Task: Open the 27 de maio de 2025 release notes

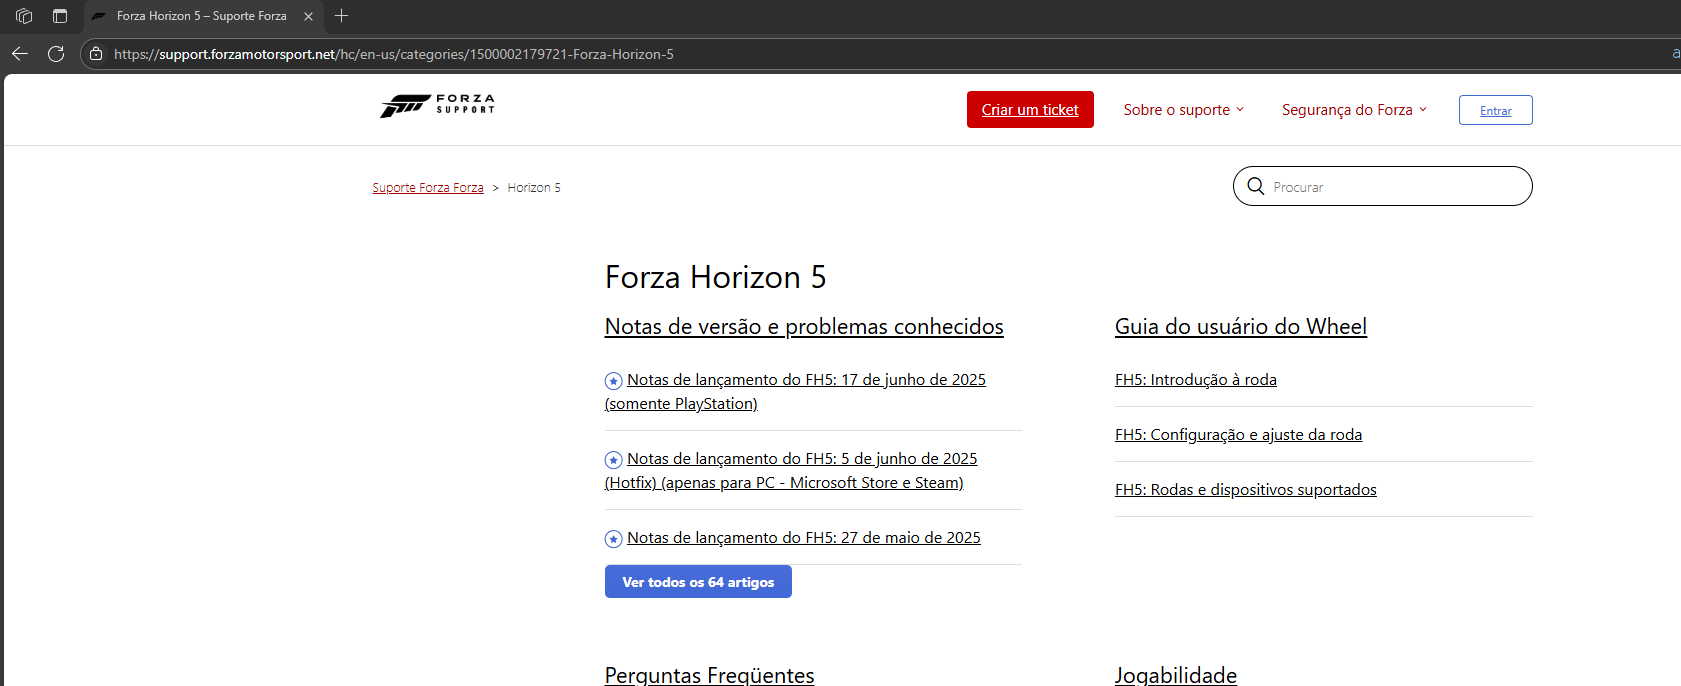Action: (x=804, y=538)
